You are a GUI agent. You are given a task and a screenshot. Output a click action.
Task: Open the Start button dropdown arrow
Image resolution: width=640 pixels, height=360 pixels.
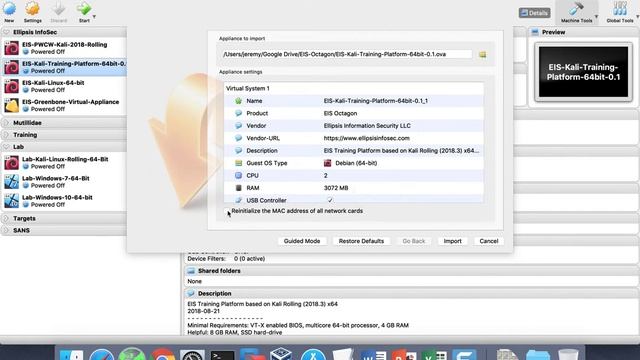[x=94, y=17]
